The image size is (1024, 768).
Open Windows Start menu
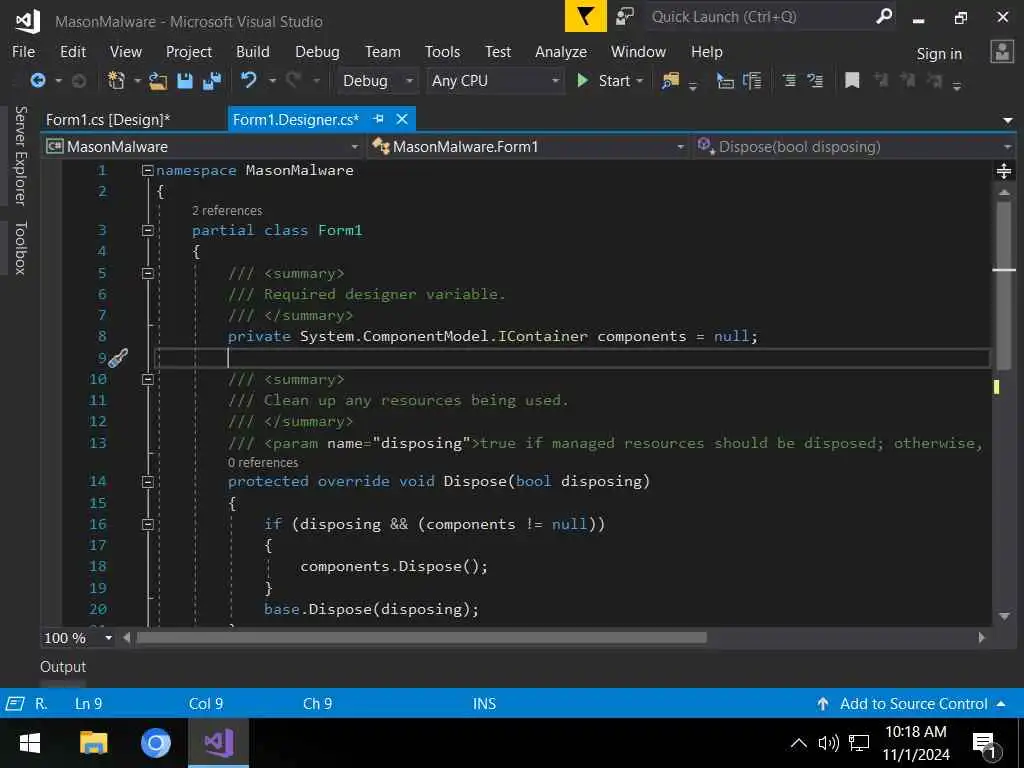pyautogui.click(x=30, y=743)
